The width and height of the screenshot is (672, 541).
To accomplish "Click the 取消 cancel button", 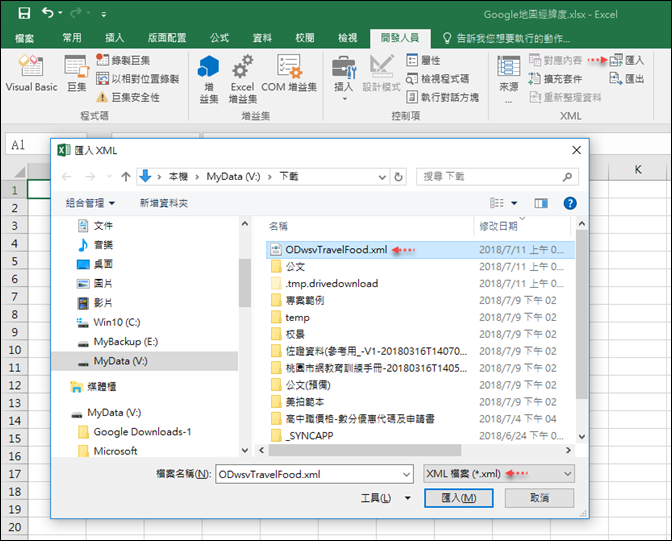I will [x=539, y=498].
